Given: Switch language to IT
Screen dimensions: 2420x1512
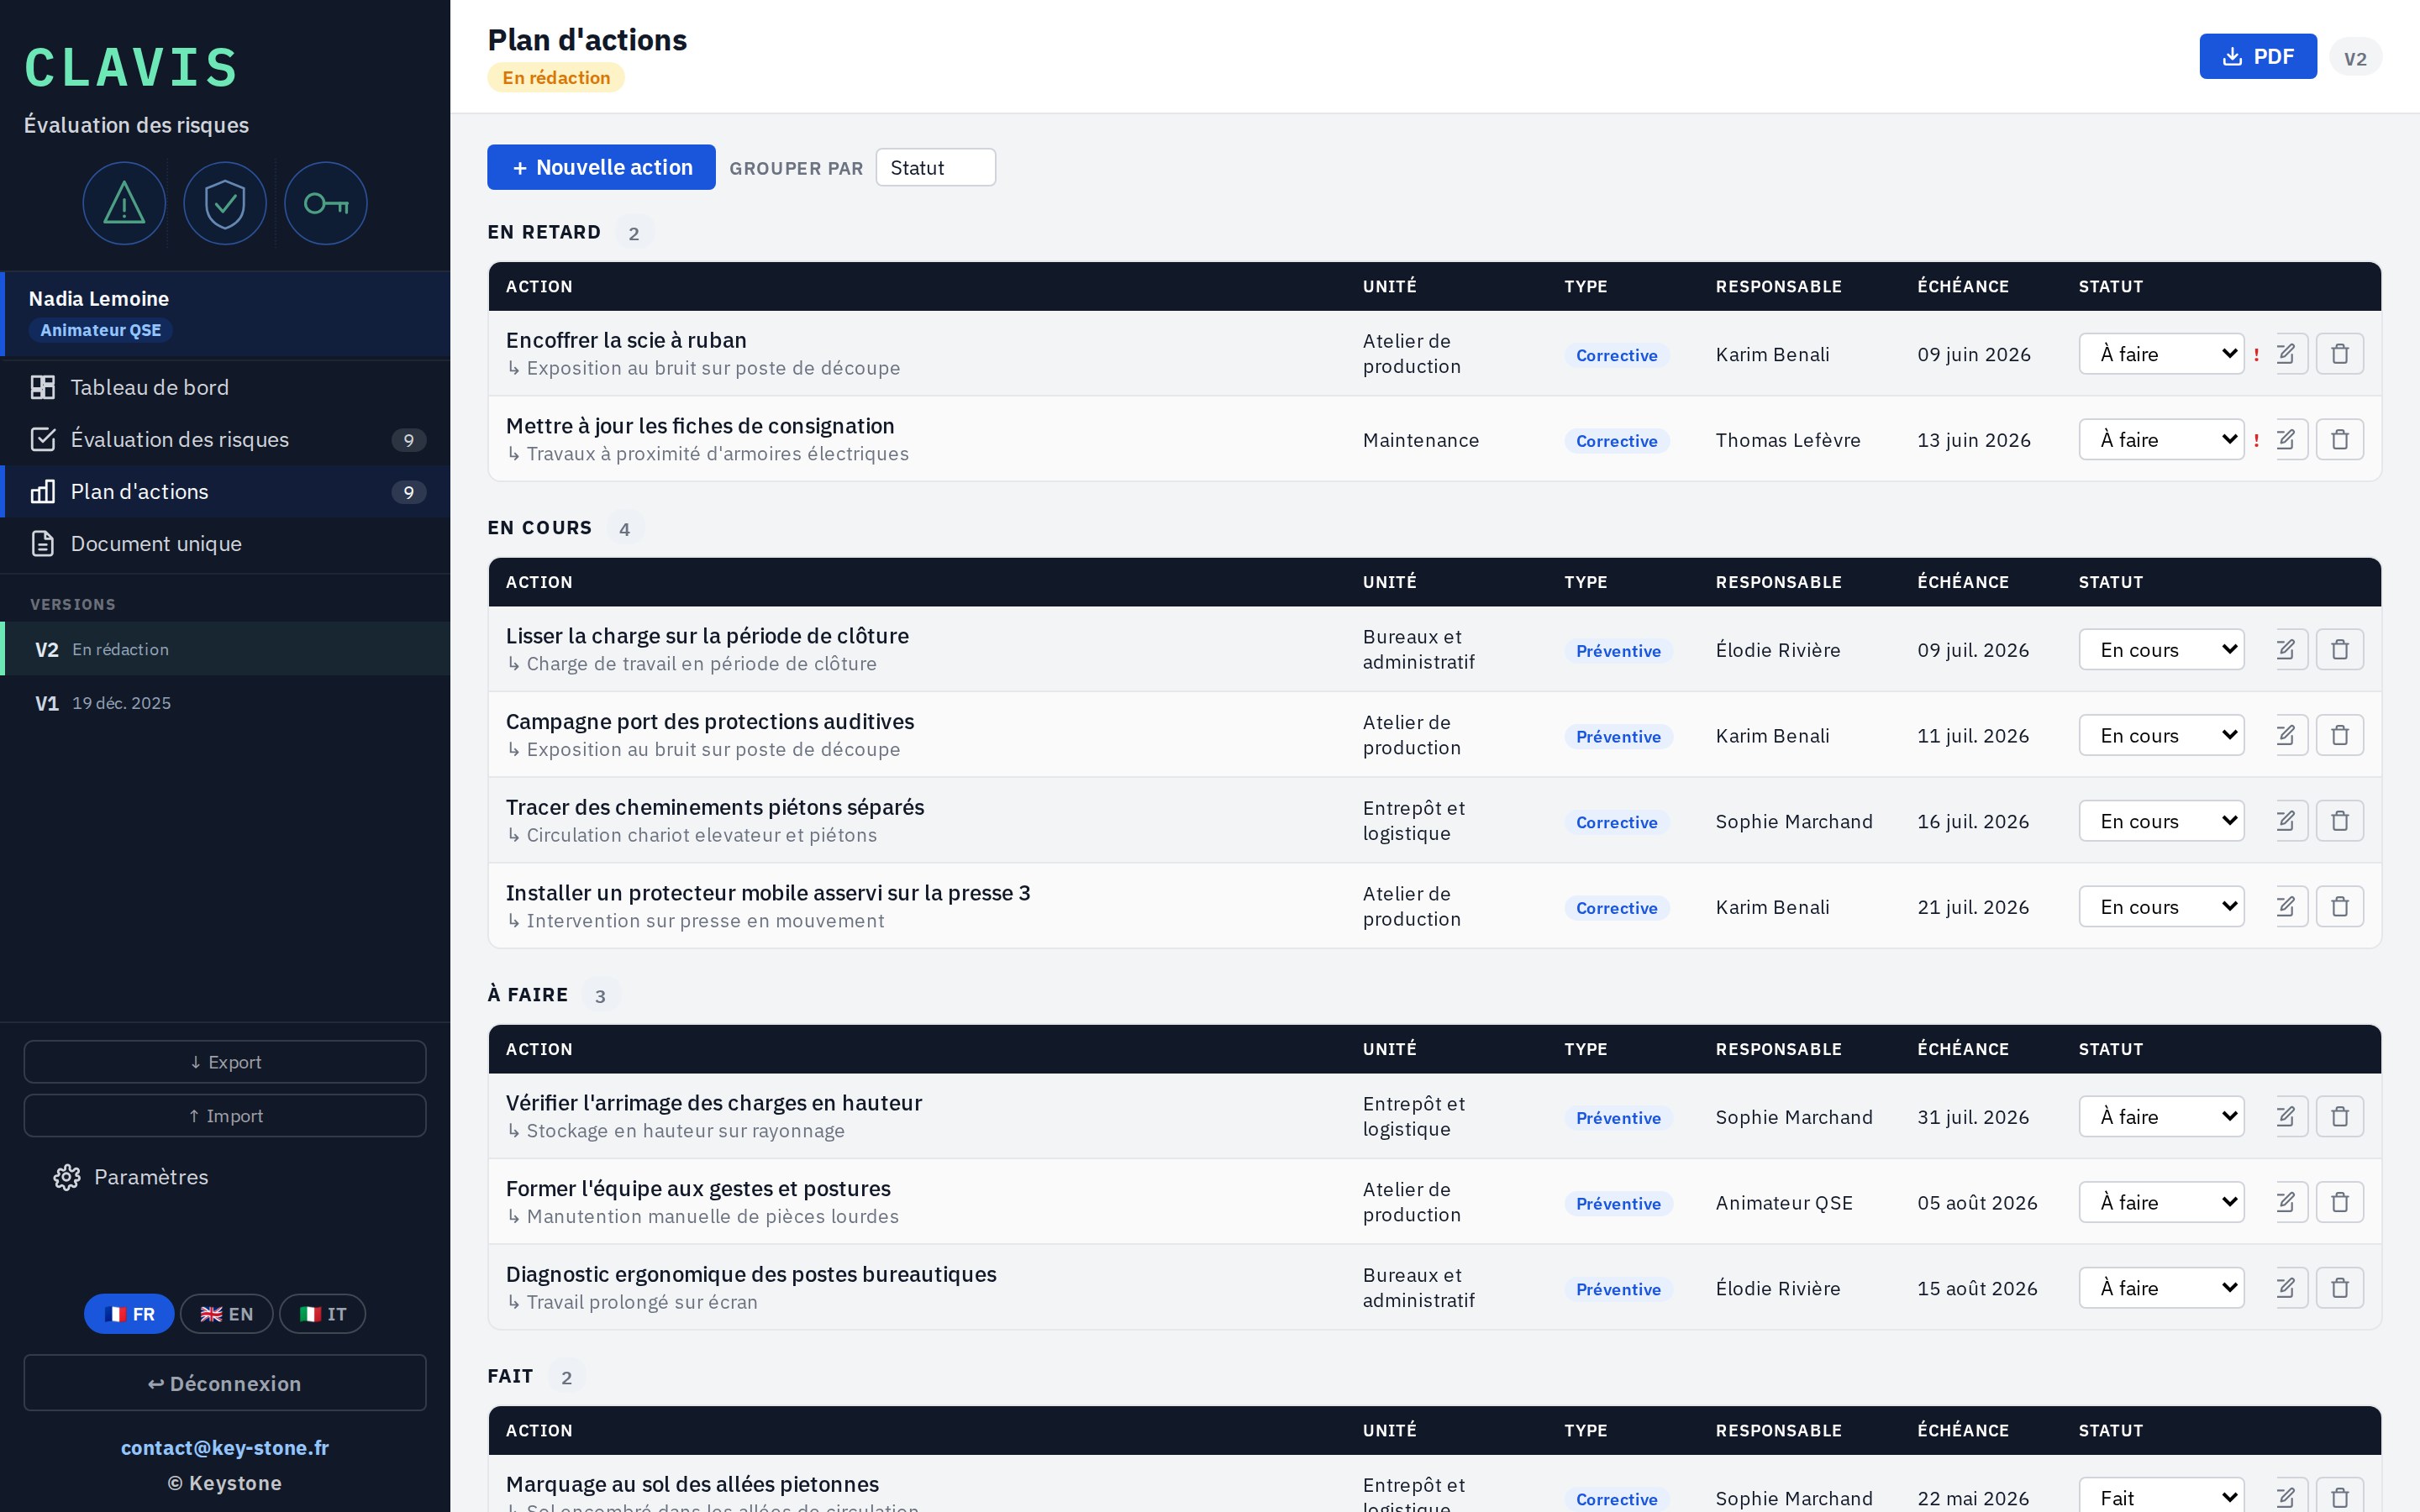Looking at the screenshot, I should click(x=323, y=1314).
